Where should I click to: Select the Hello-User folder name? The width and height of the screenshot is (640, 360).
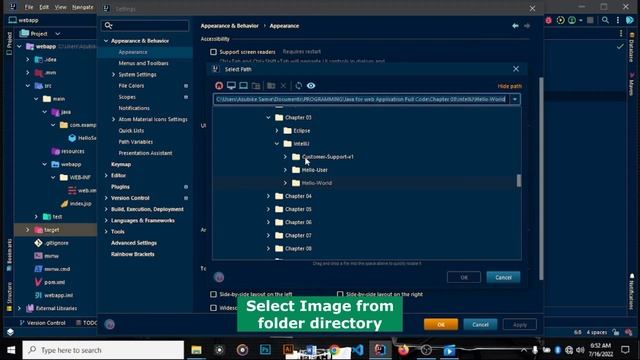tap(315, 170)
